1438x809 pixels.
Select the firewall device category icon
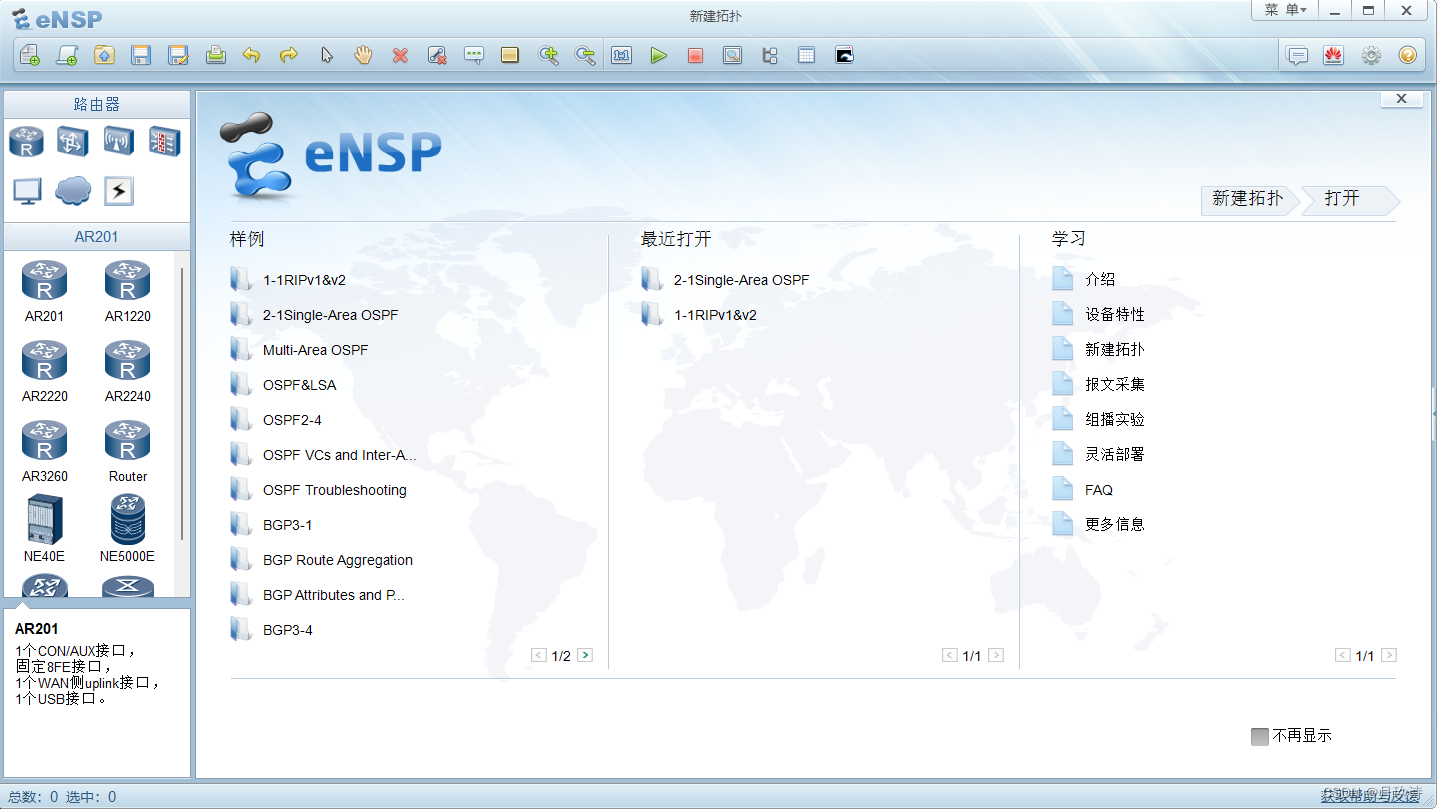click(x=165, y=141)
